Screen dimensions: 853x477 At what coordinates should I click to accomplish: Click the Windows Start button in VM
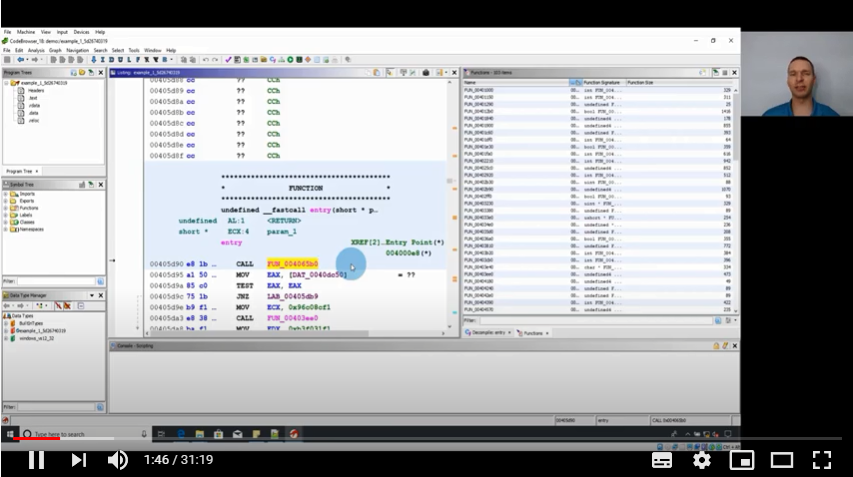[x=10, y=434]
